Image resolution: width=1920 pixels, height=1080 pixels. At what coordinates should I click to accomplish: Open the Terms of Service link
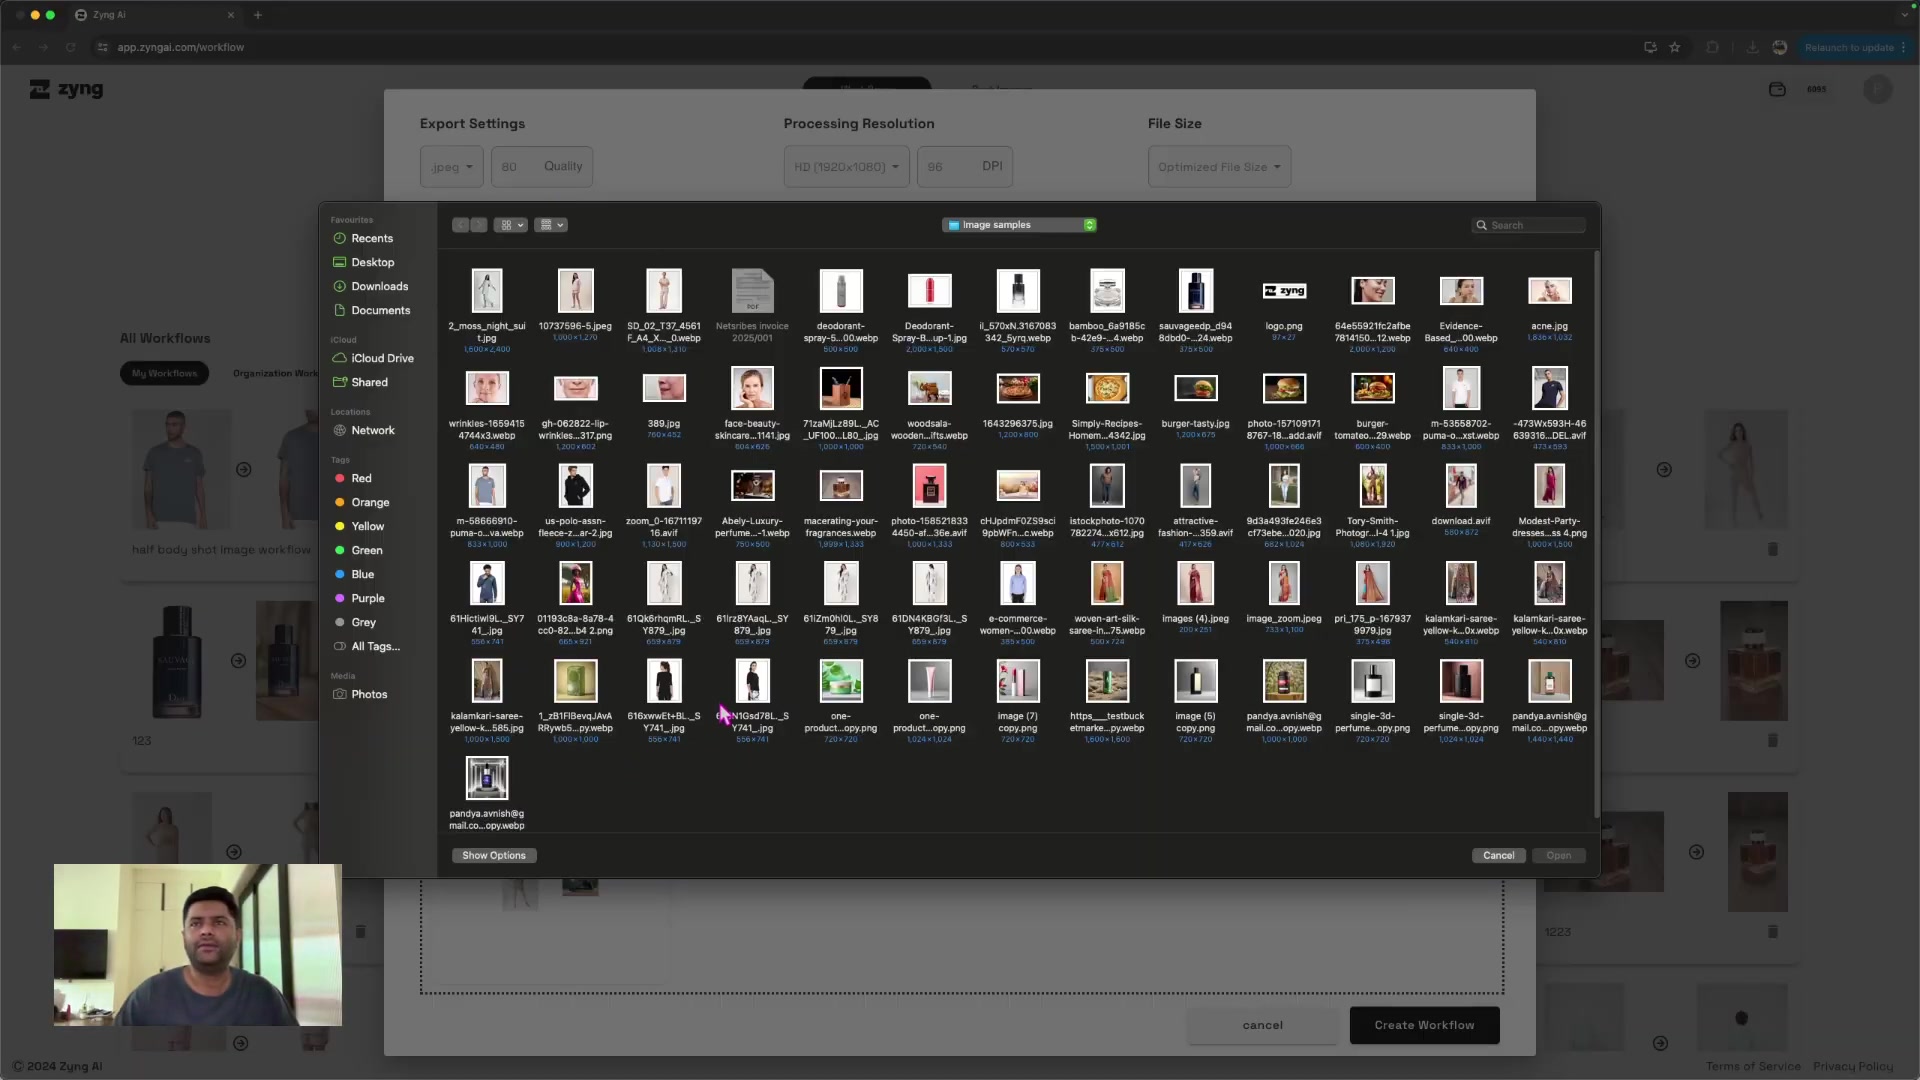pyautogui.click(x=1753, y=1067)
